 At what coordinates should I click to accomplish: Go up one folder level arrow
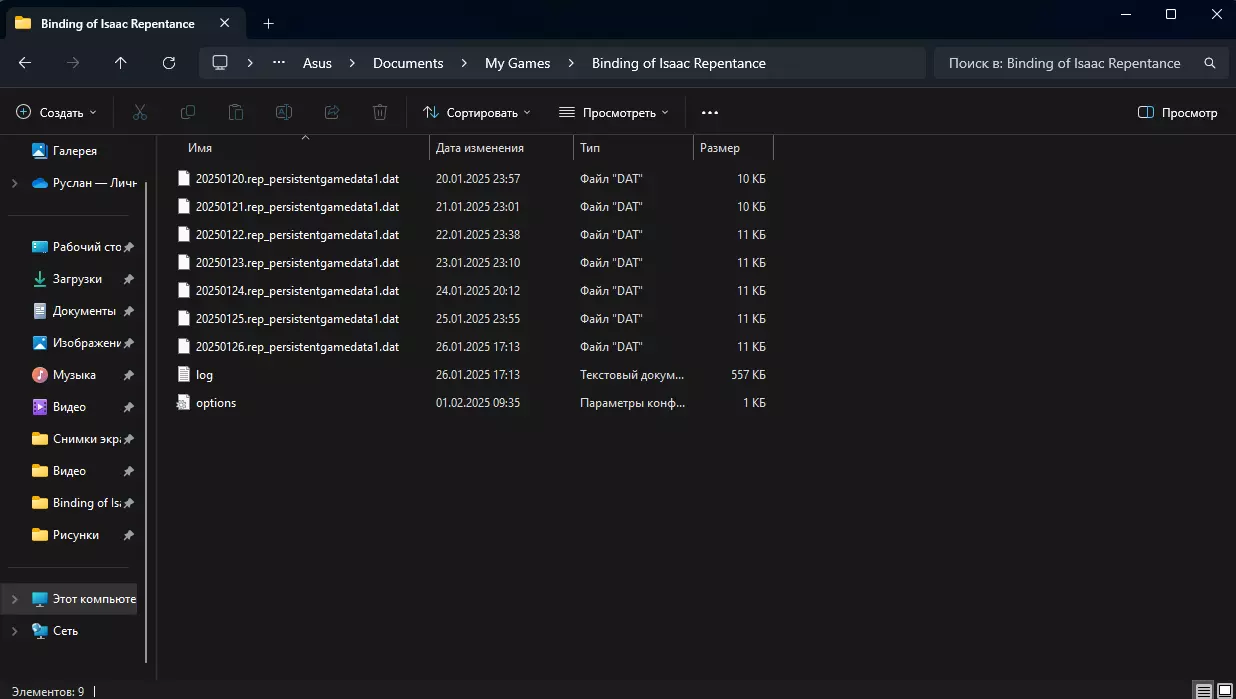pos(121,63)
